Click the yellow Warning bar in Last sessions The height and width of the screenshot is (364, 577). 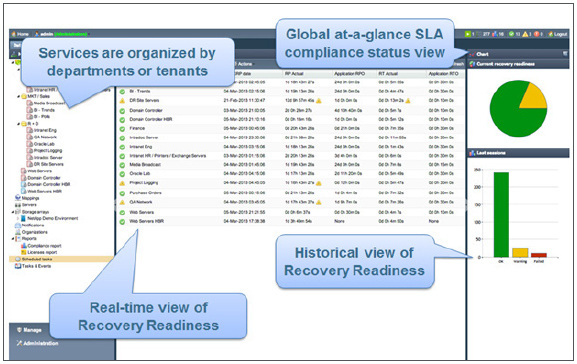(x=520, y=252)
